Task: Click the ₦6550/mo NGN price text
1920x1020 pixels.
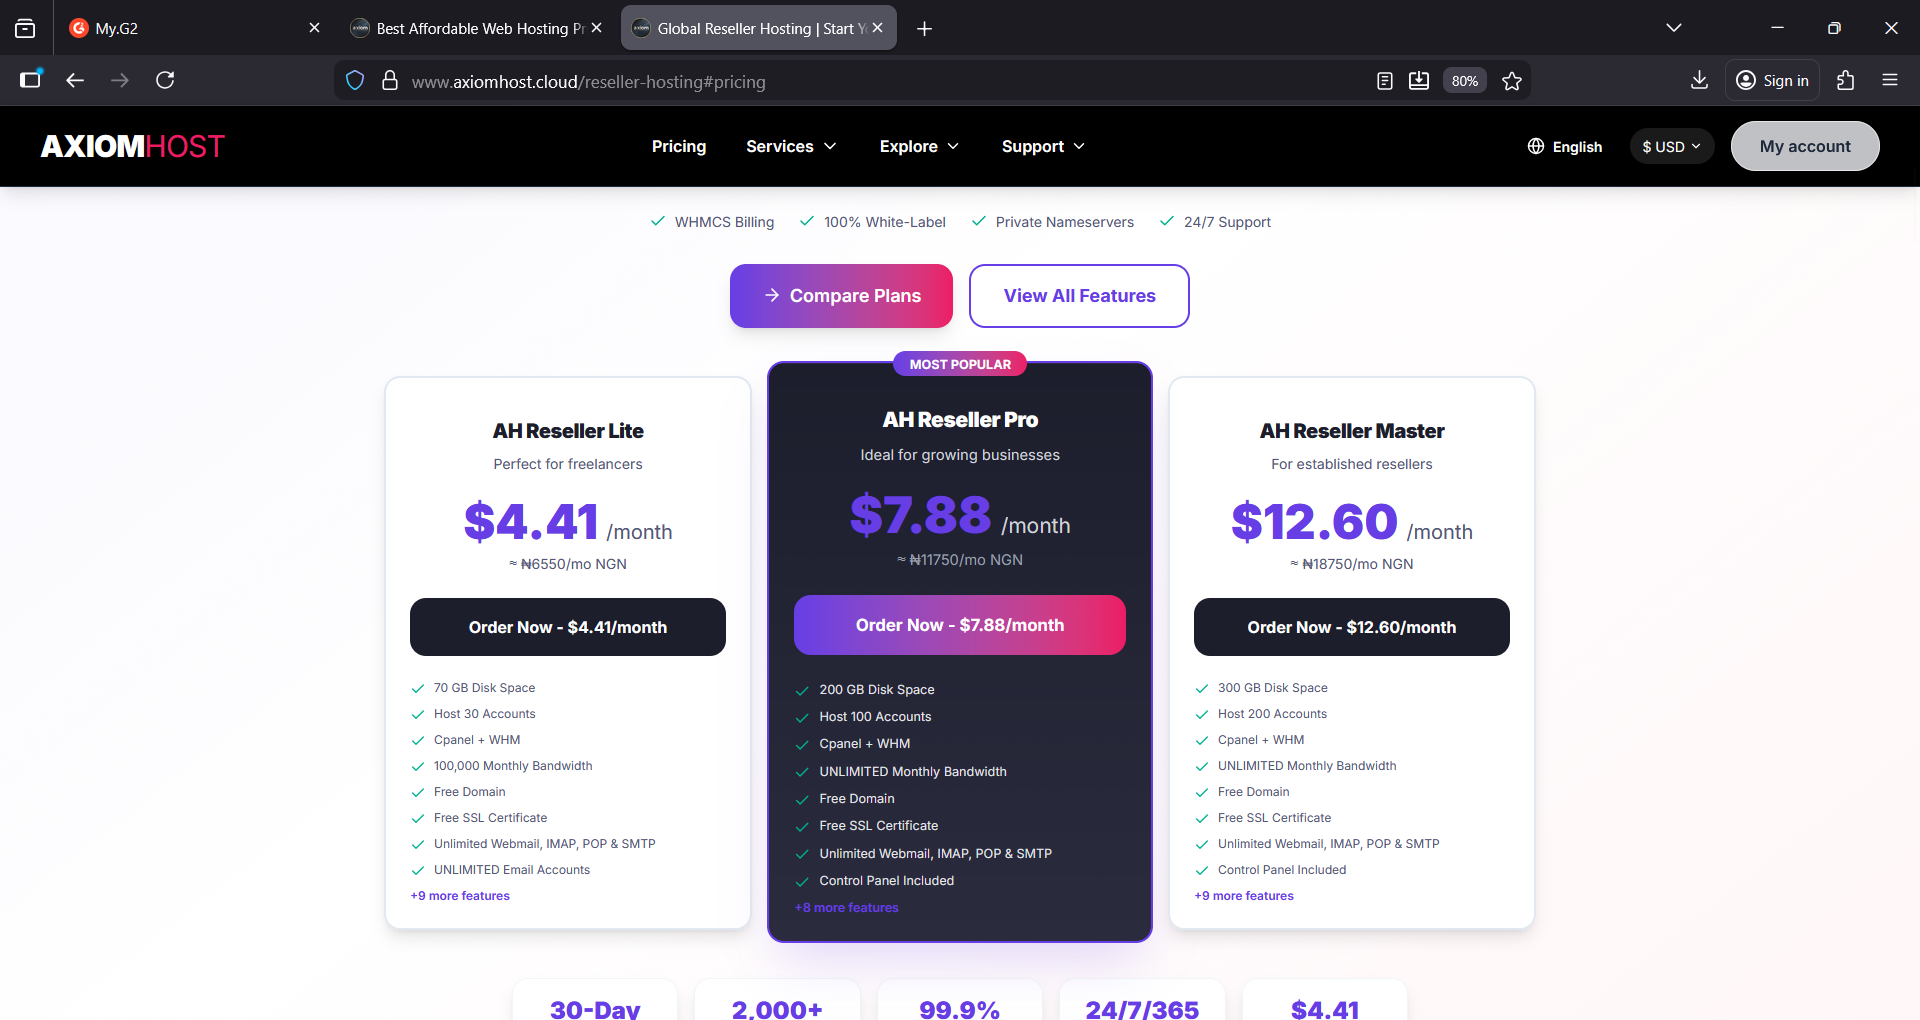Action: click(568, 564)
